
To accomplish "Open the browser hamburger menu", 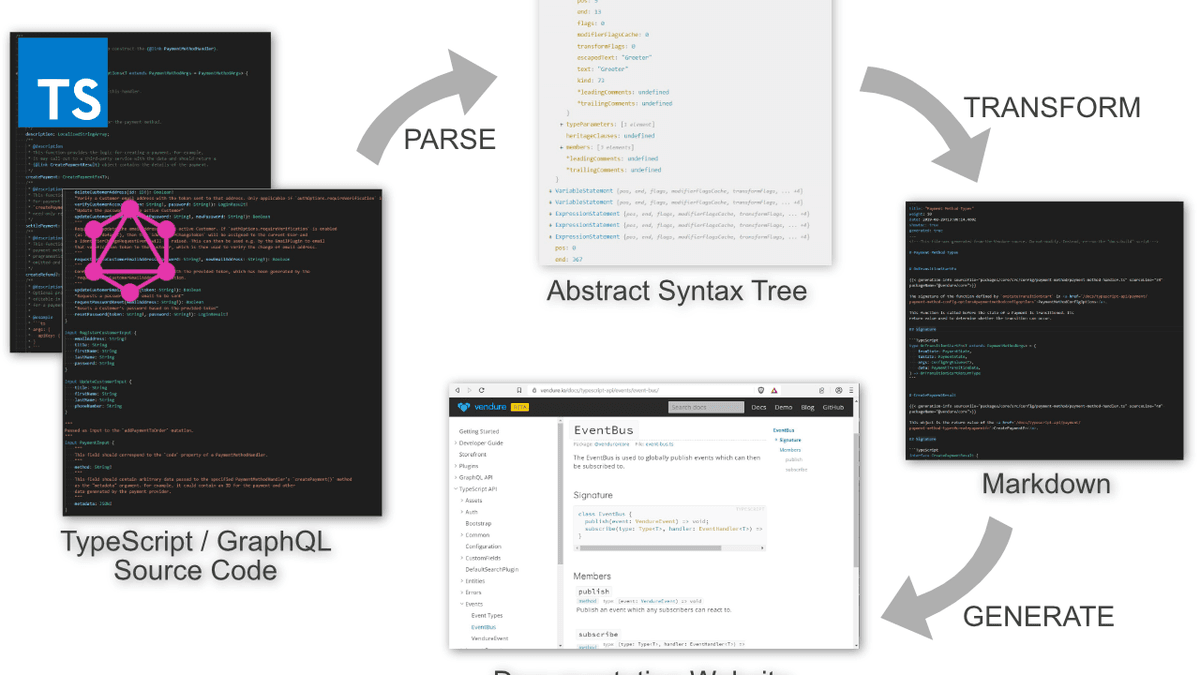I will pyautogui.click(x=850, y=390).
